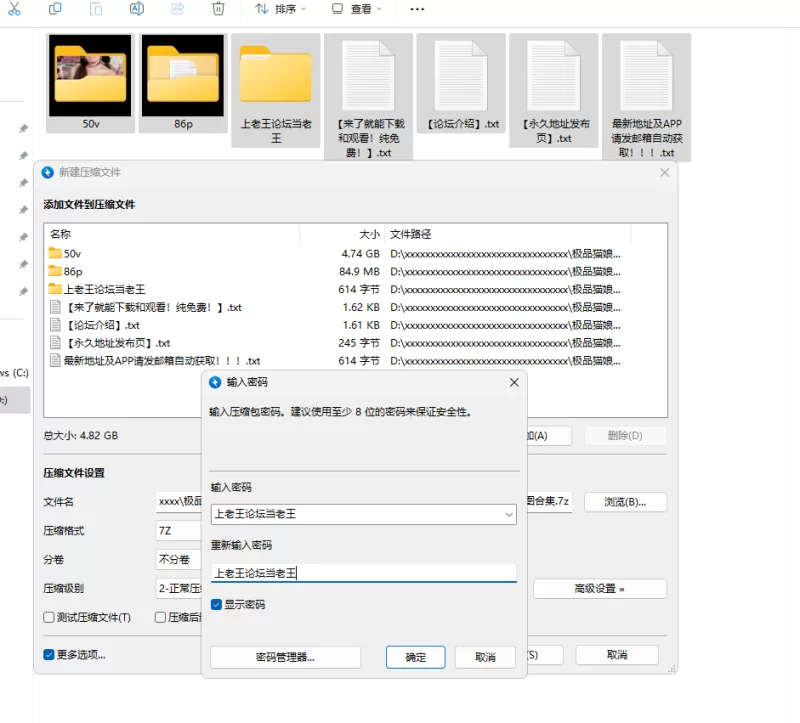Click the Rename icon in Explorer toolbar
This screenshot has height=723, width=800.
[x=137, y=9]
